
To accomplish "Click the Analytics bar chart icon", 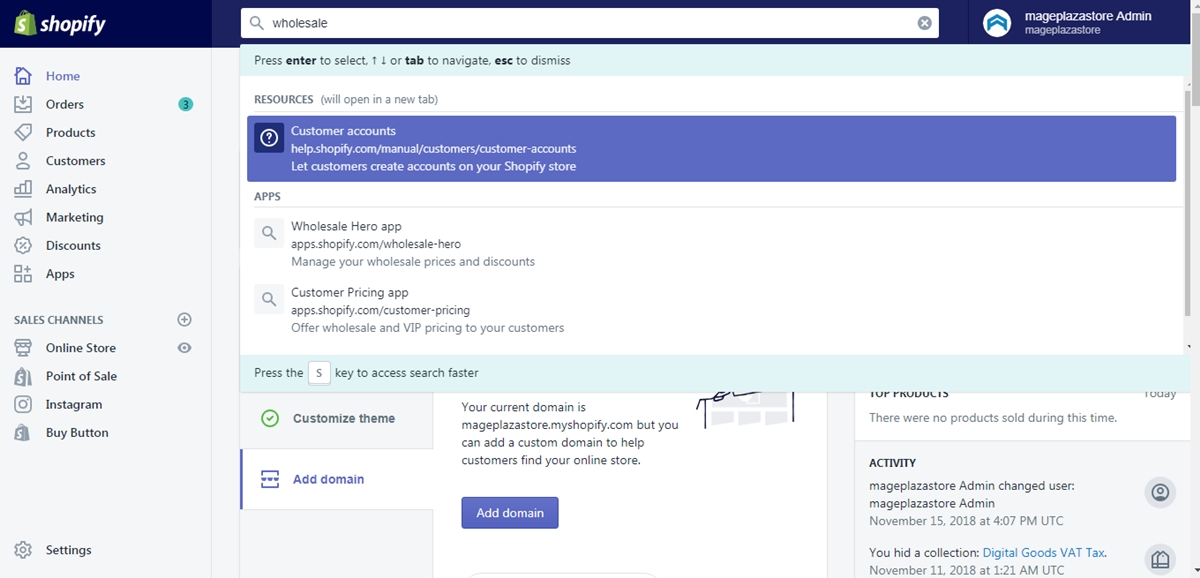I will [x=23, y=189].
